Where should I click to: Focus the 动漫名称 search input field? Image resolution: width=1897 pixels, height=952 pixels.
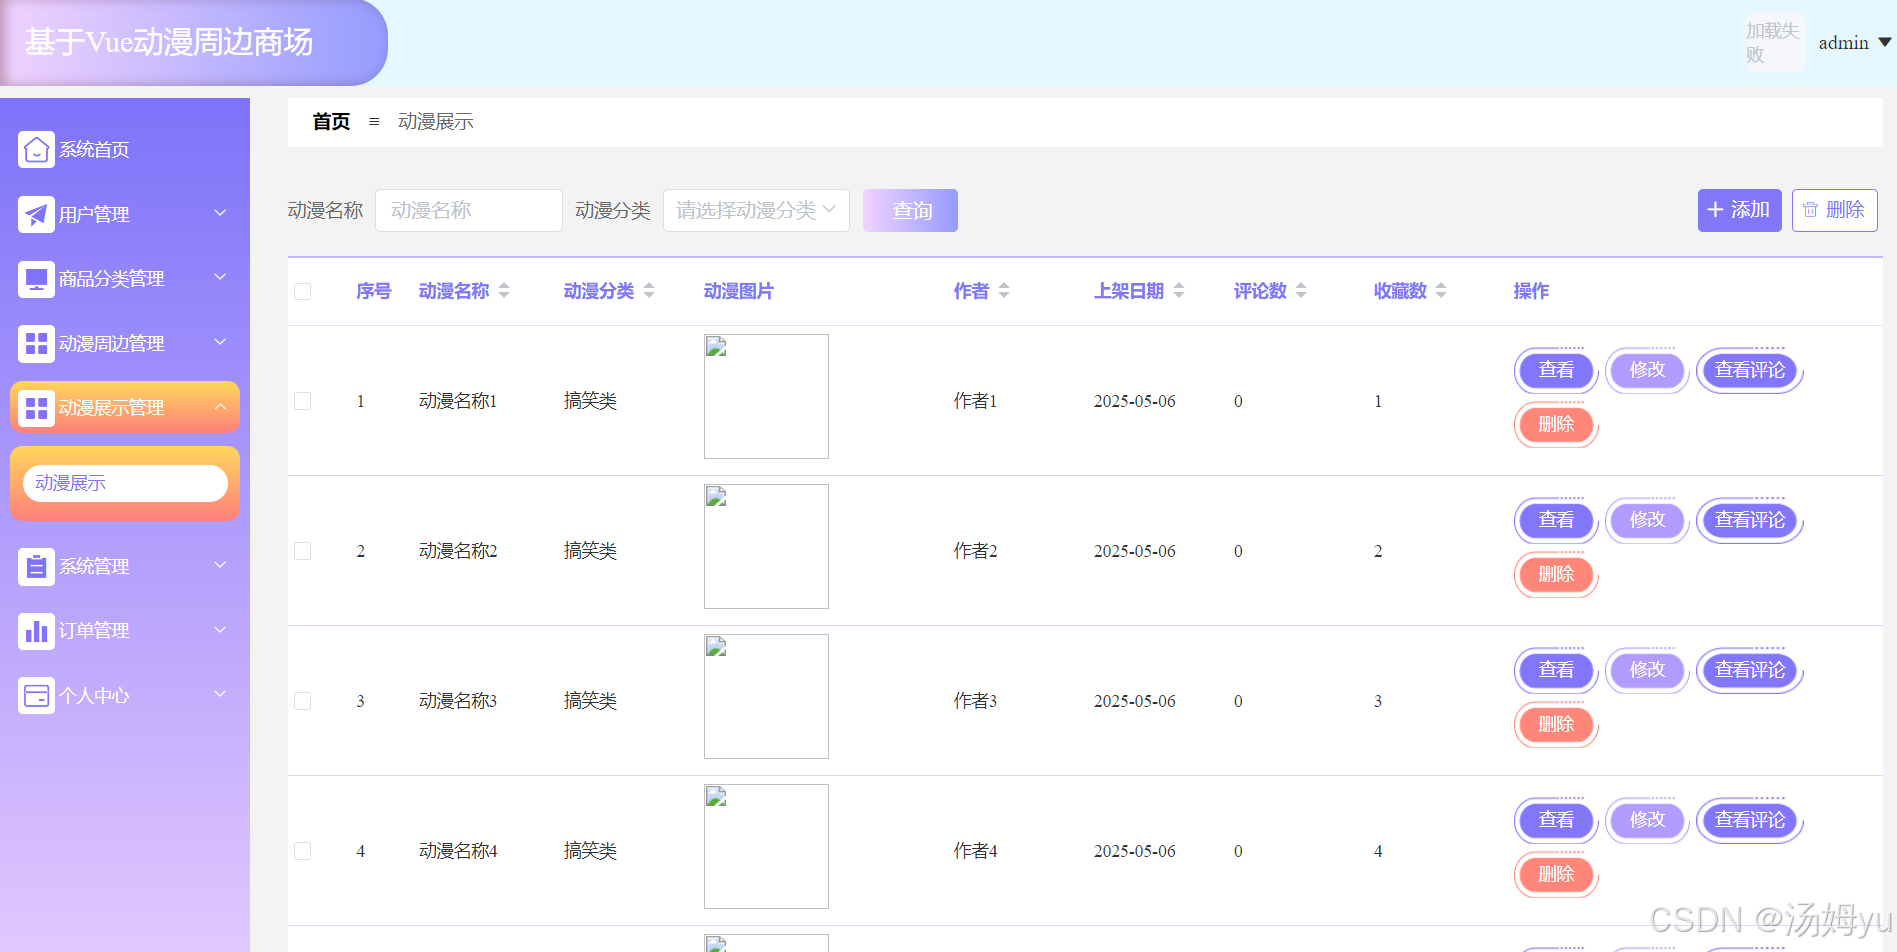tap(468, 210)
